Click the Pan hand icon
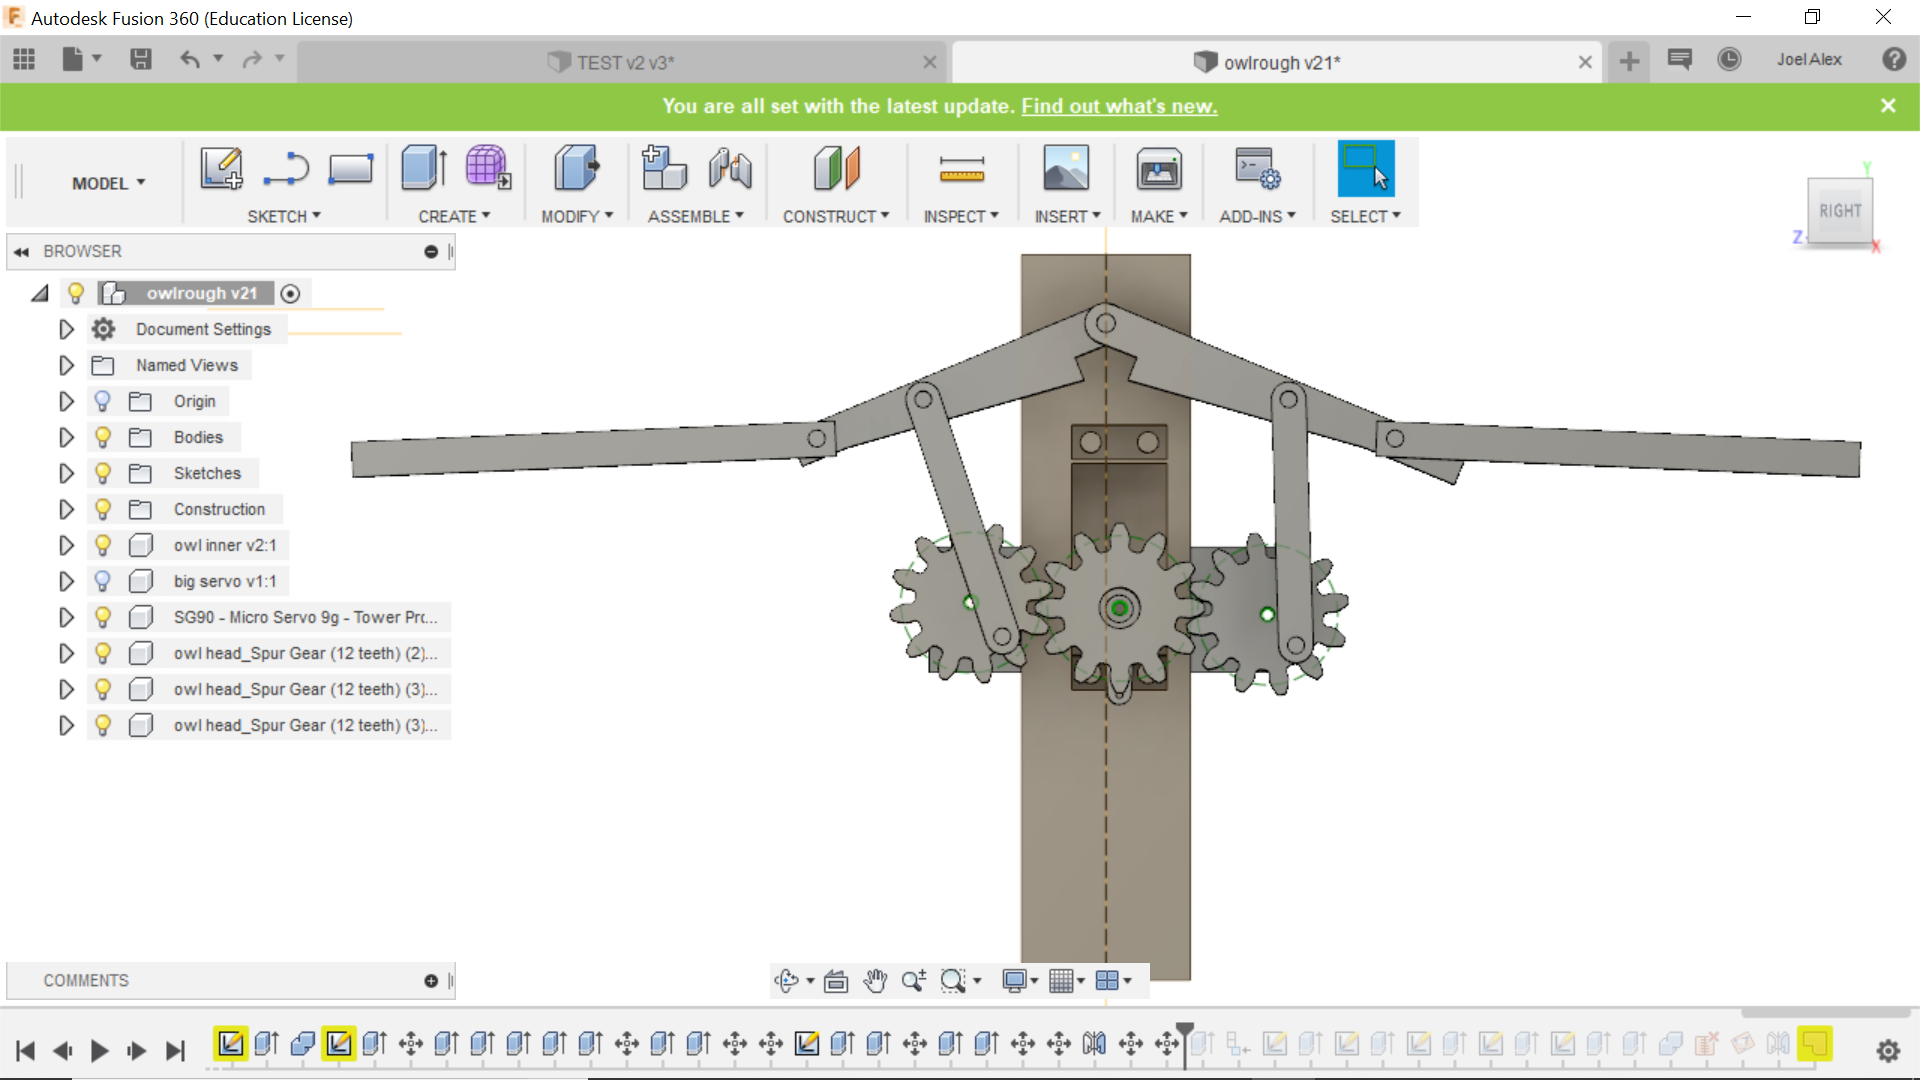1920x1080 pixels. tap(875, 981)
